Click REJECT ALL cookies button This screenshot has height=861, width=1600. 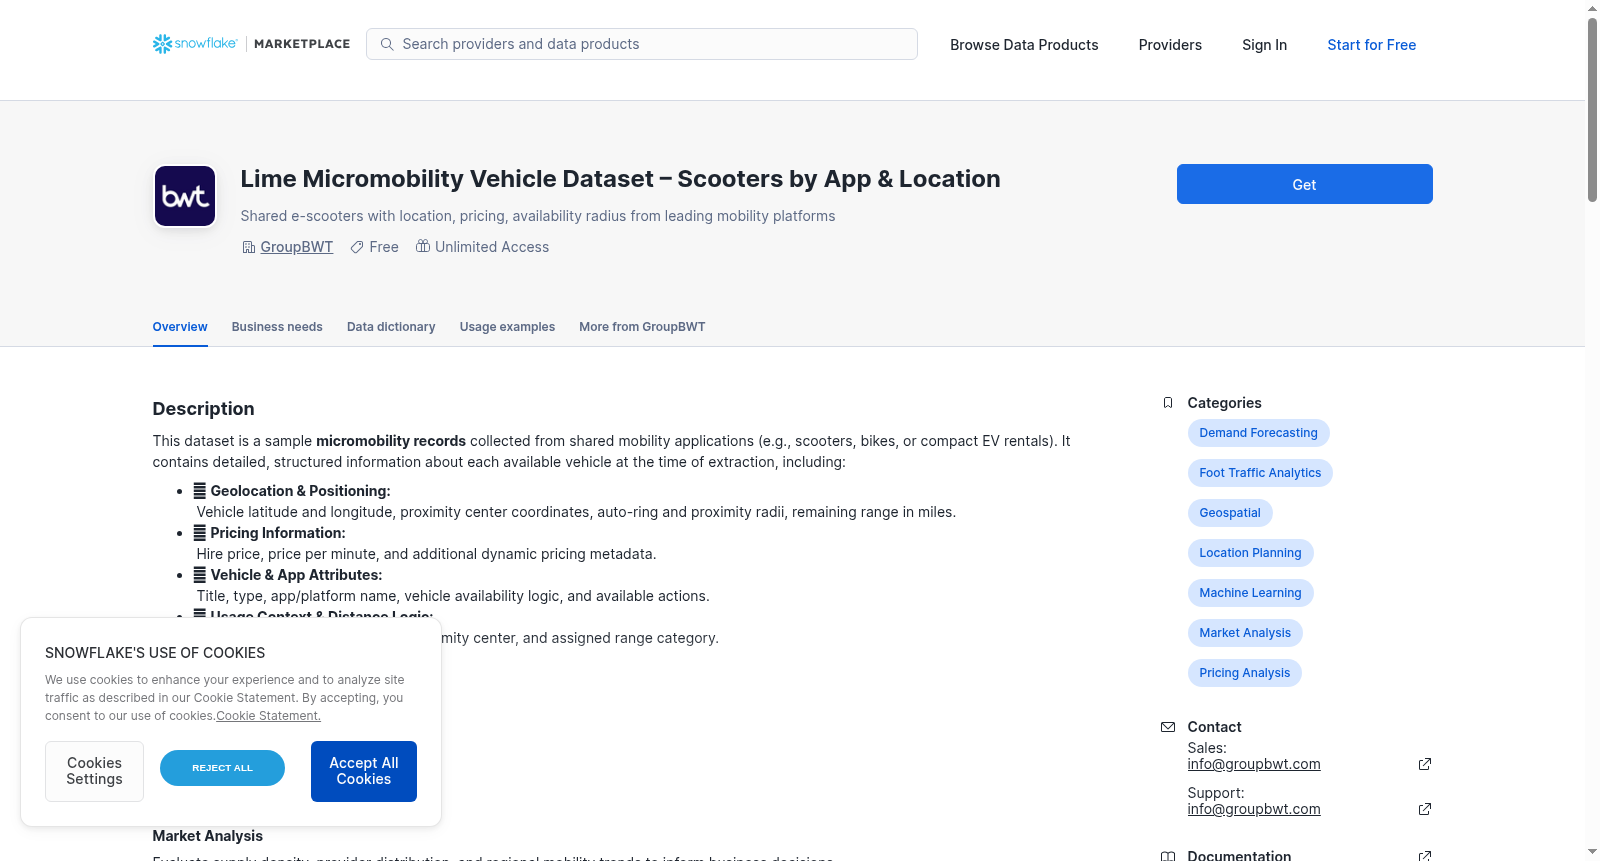point(222,768)
